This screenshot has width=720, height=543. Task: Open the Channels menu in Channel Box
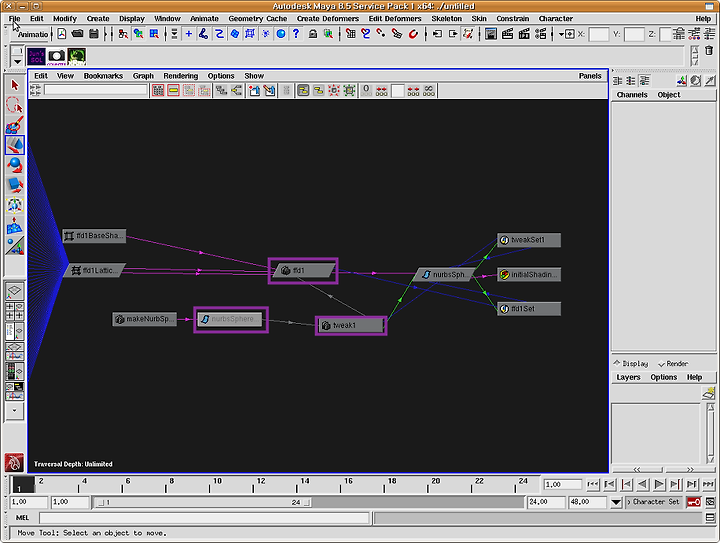pyautogui.click(x=632, y=95)
